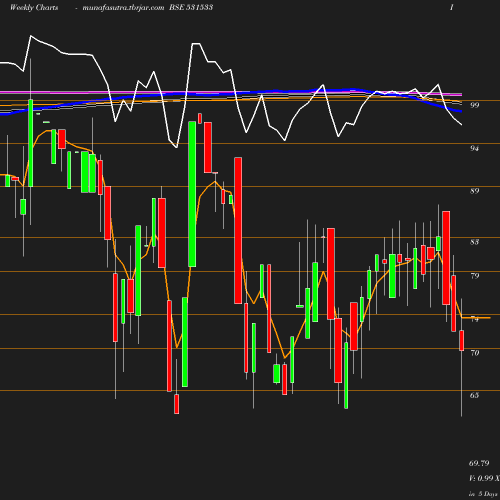Click the 83 price axis label
Image resolution: width=500 pixels, height=500 pixels.
(x=475, y=242)
